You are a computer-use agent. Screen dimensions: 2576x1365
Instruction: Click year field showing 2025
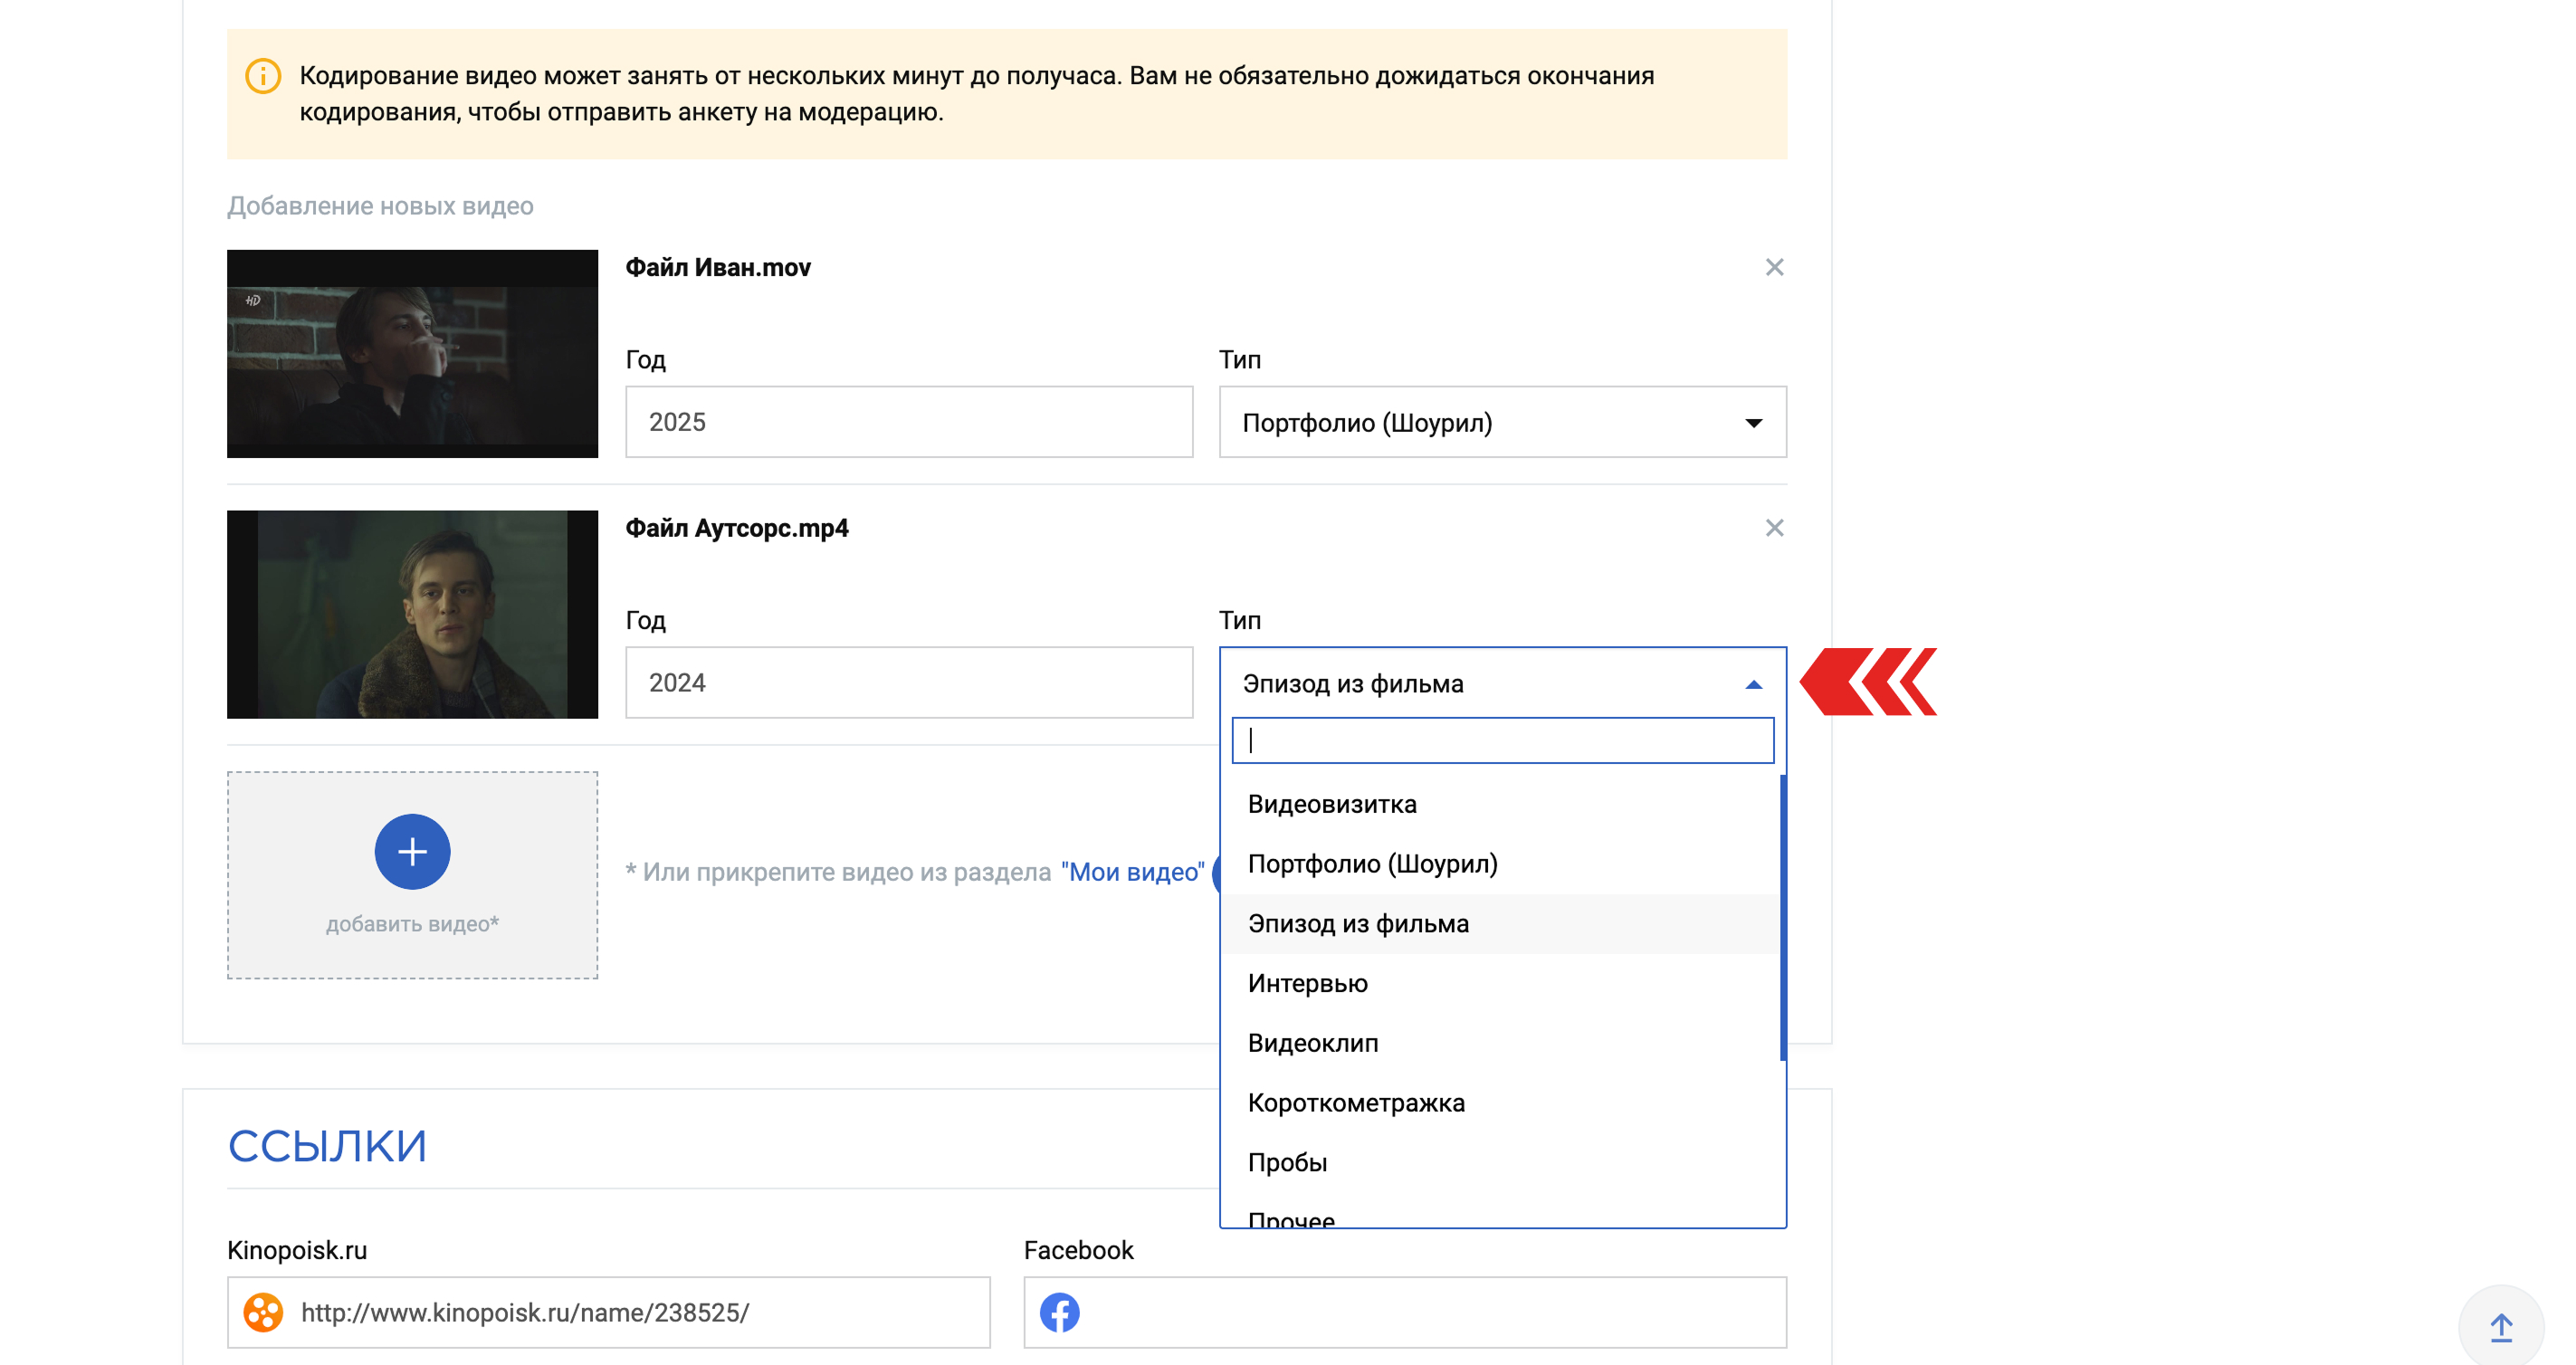[908, 422]
